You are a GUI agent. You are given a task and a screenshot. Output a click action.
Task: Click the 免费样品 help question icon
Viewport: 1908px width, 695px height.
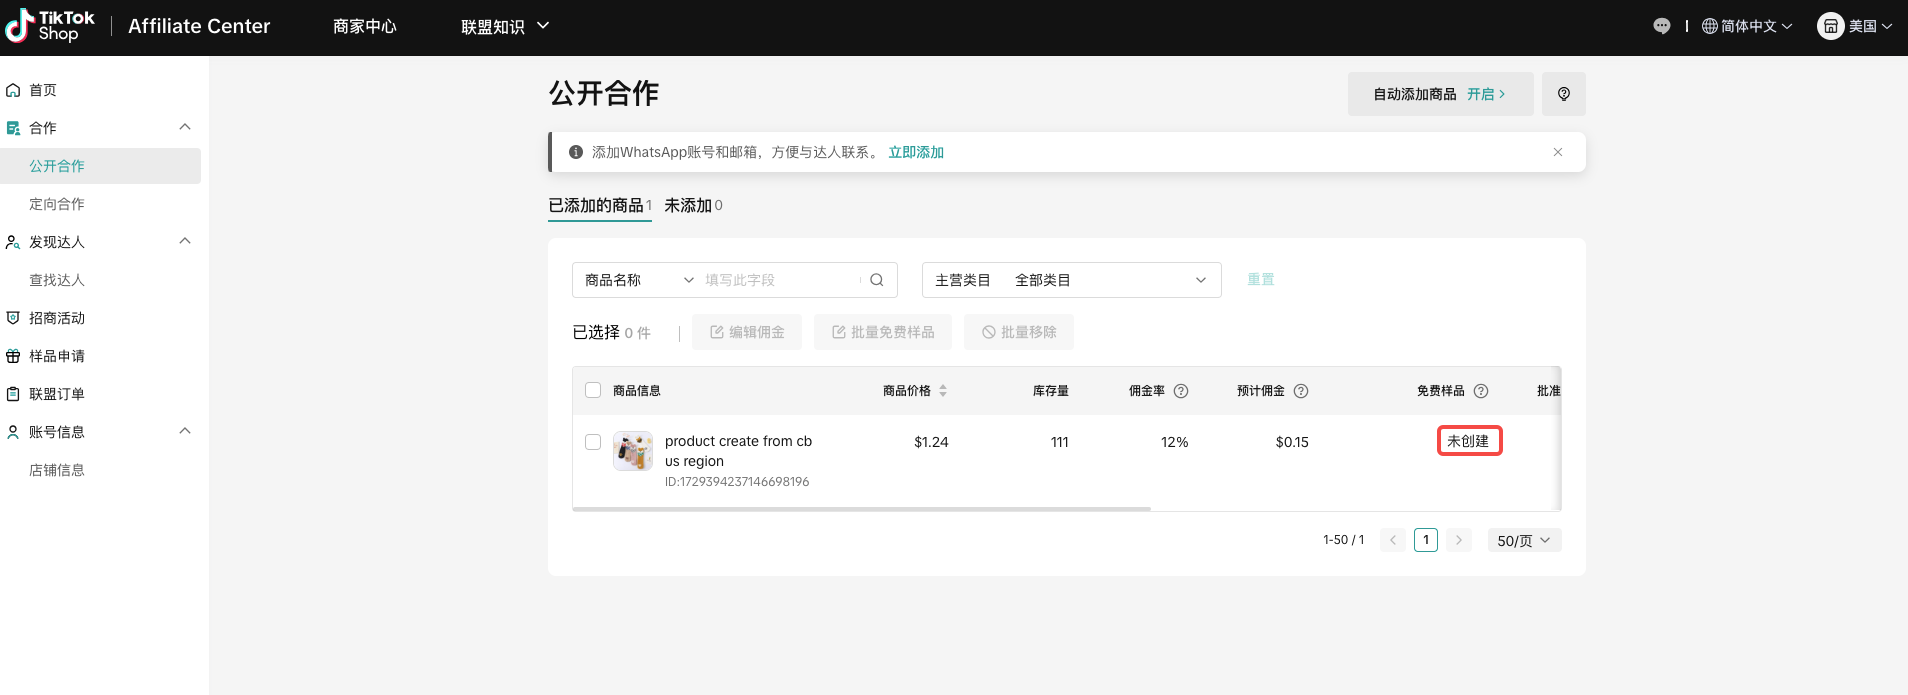pos(1481,391)
